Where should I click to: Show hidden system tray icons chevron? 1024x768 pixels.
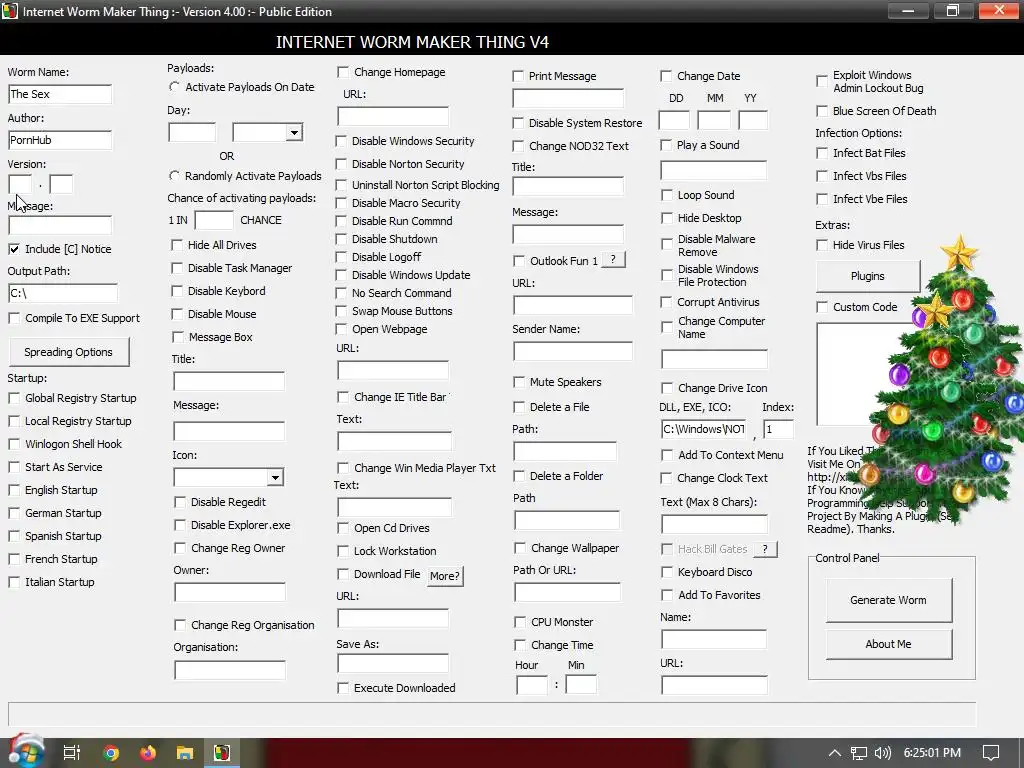coord(835,753)
